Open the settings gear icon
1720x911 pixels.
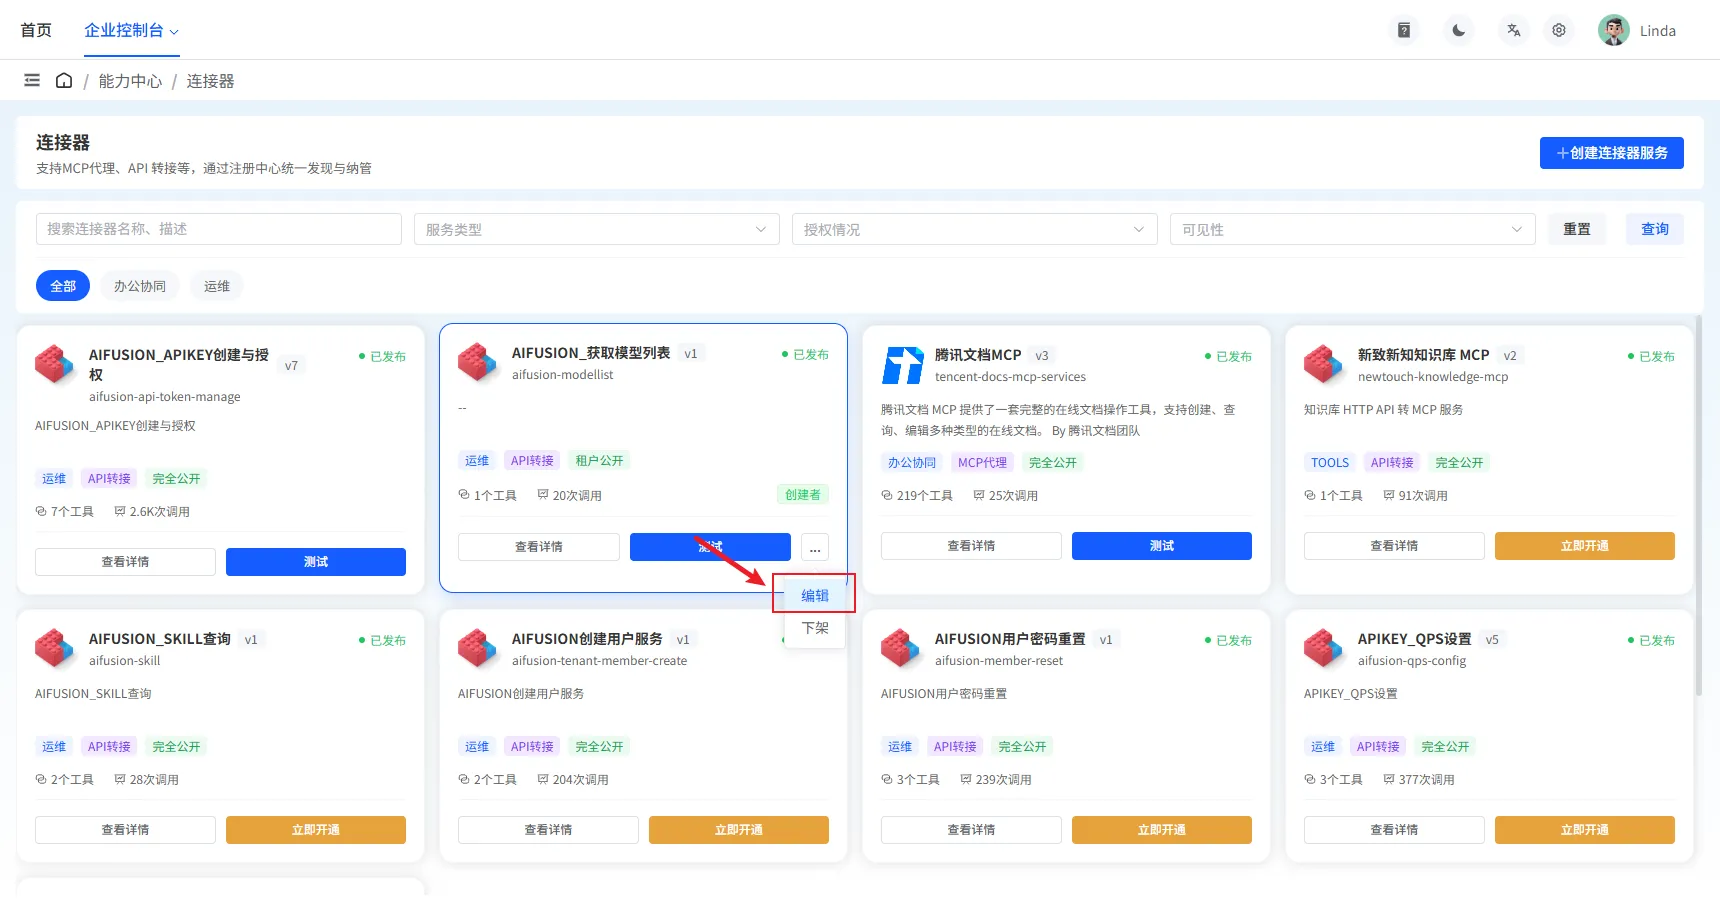1559,30
